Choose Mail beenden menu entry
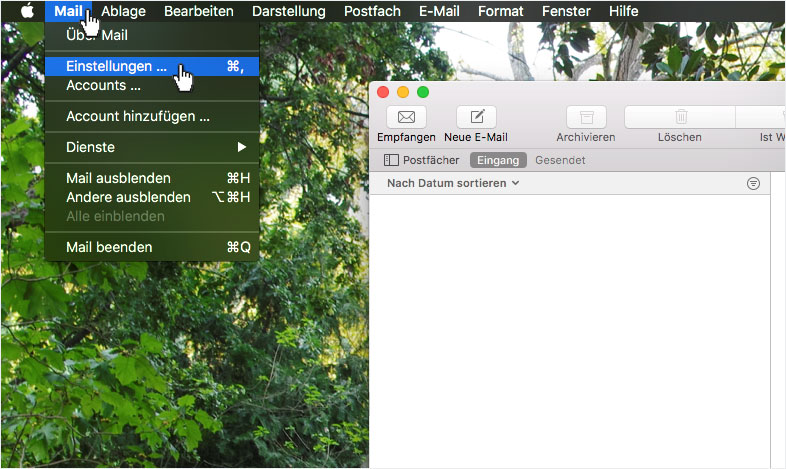 tap(152, 247)
